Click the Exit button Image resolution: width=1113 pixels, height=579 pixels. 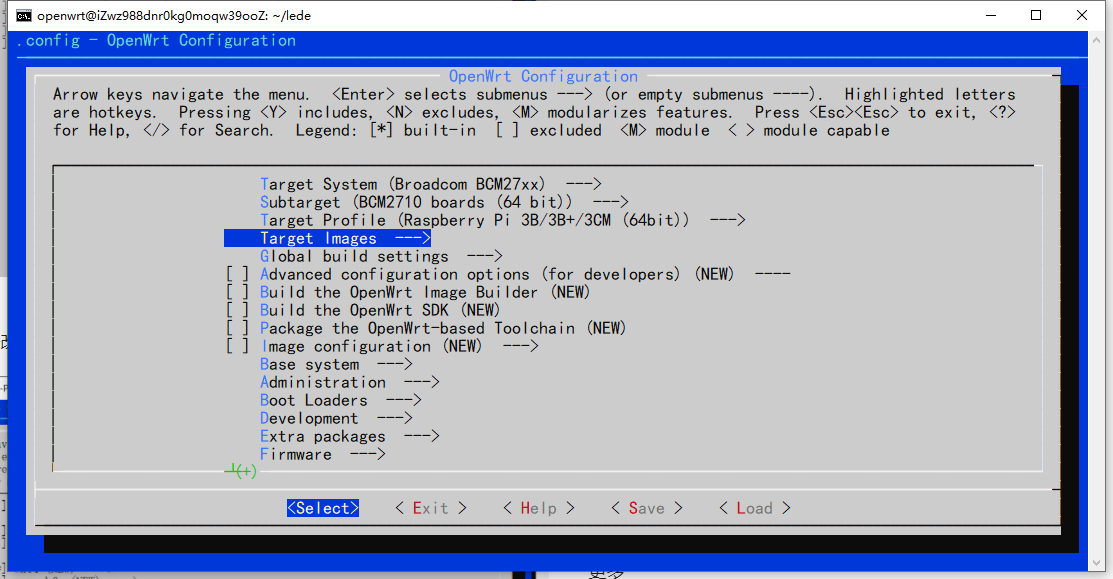(x=430, y=508)
